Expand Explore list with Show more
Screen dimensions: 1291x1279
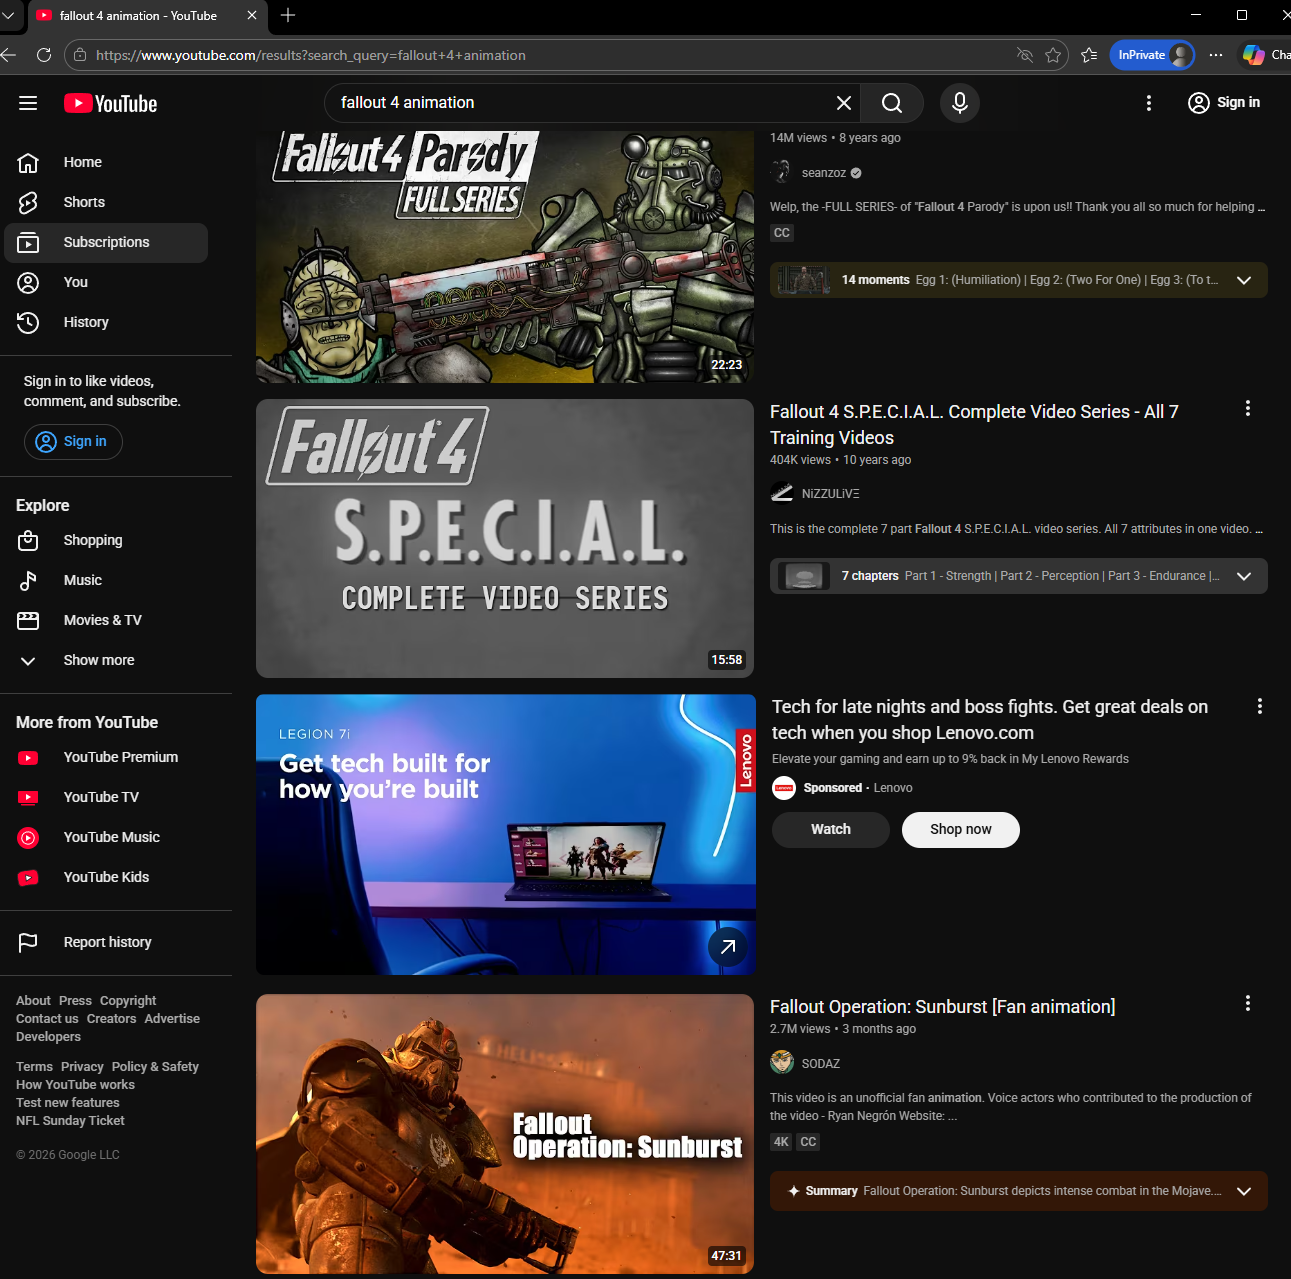coord(106,660)
